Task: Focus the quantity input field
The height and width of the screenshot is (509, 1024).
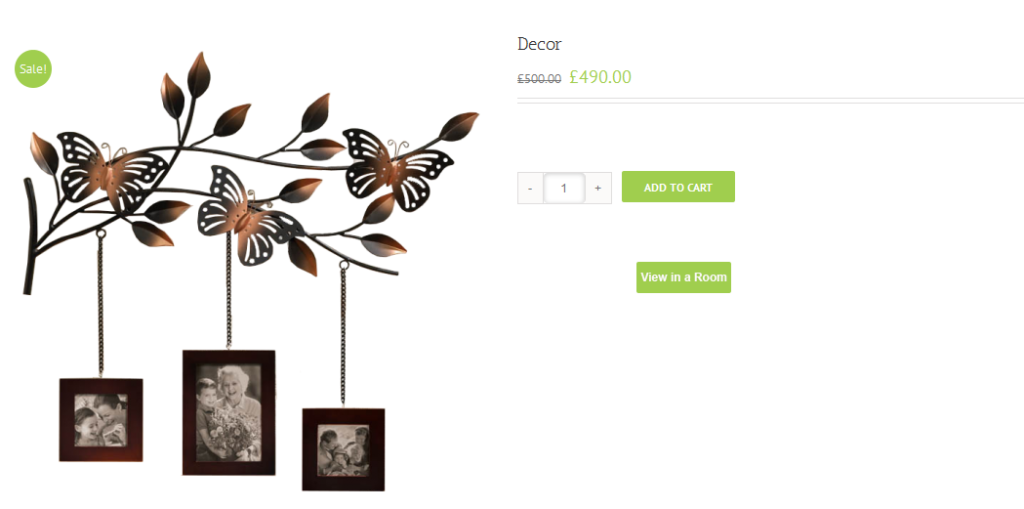Action: click(564, 188)
